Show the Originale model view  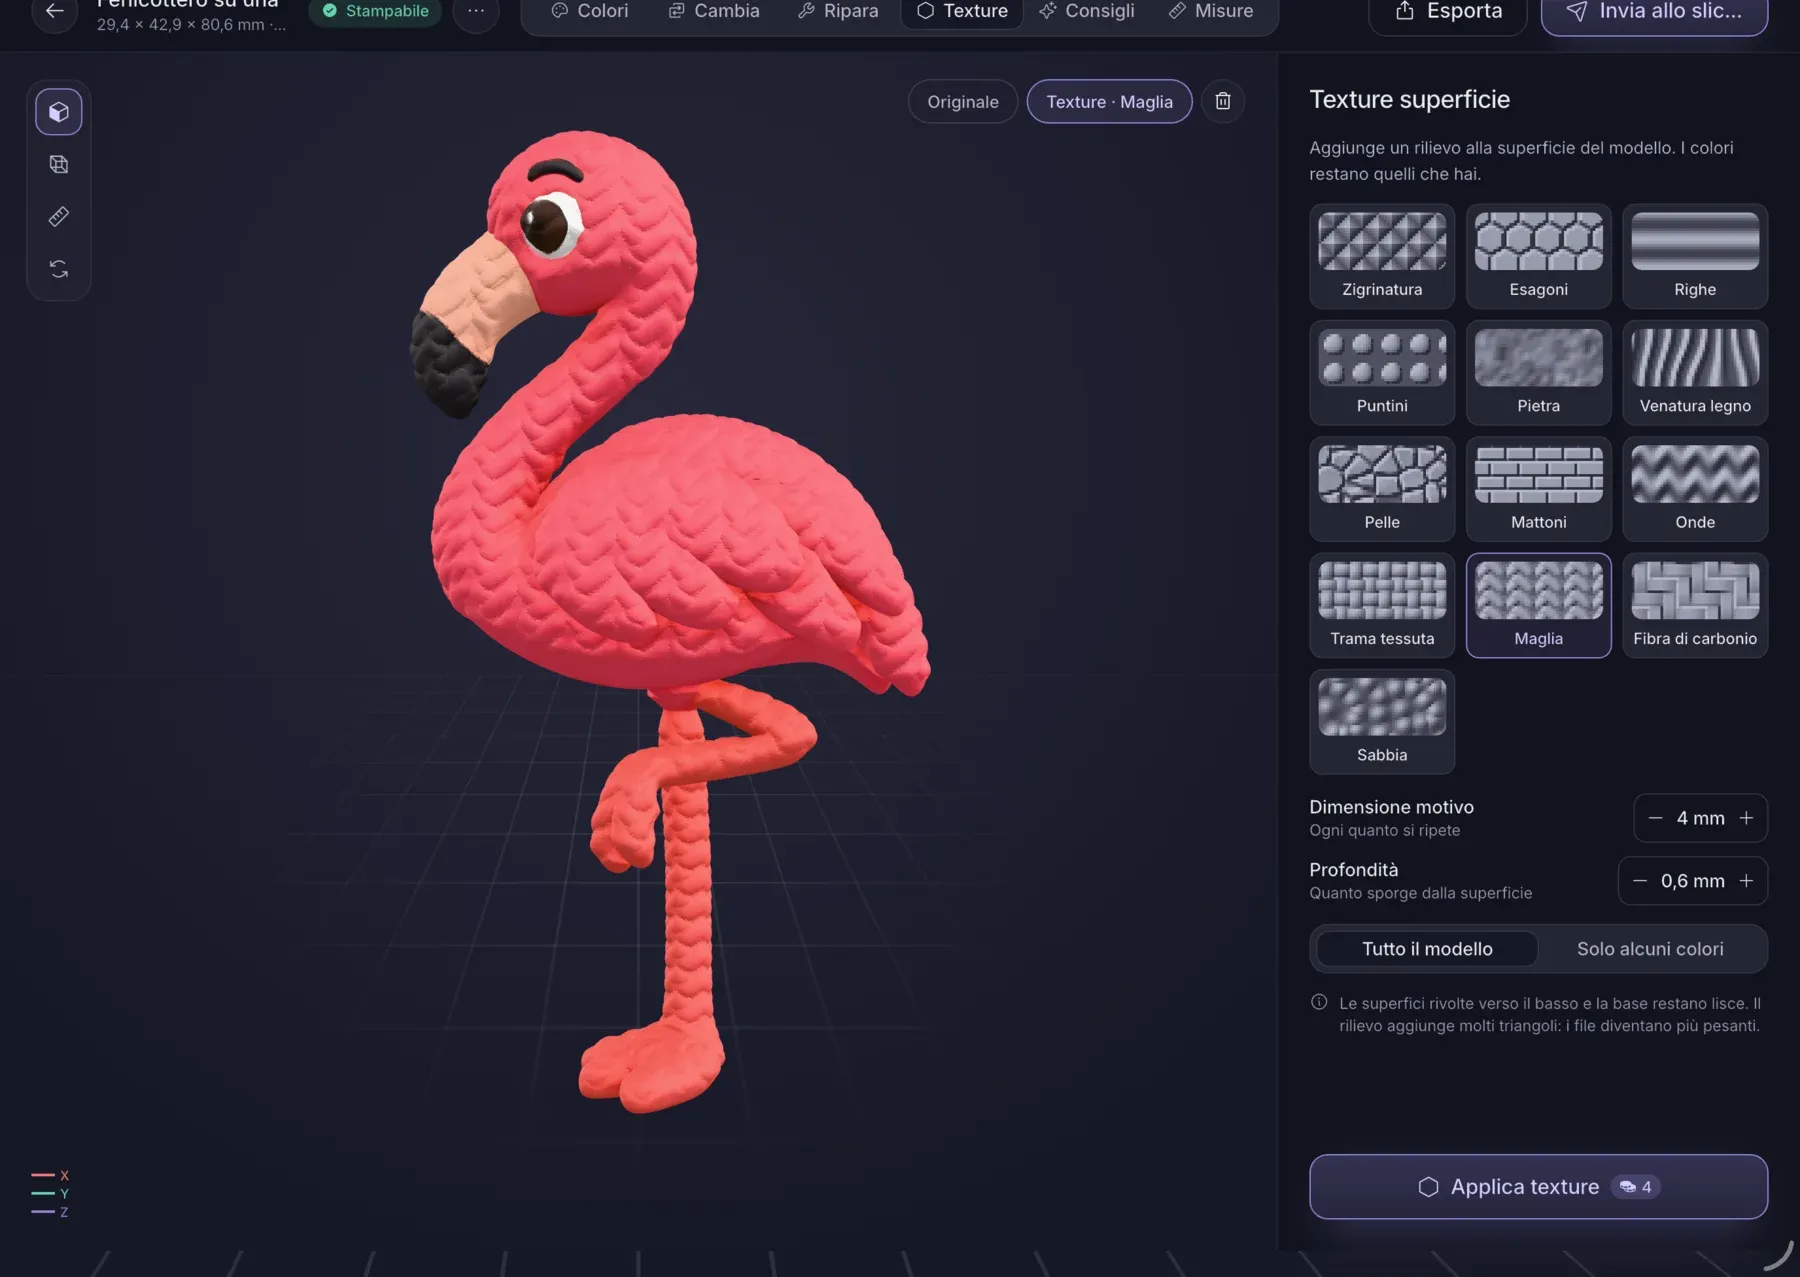[x=962, y=101]
